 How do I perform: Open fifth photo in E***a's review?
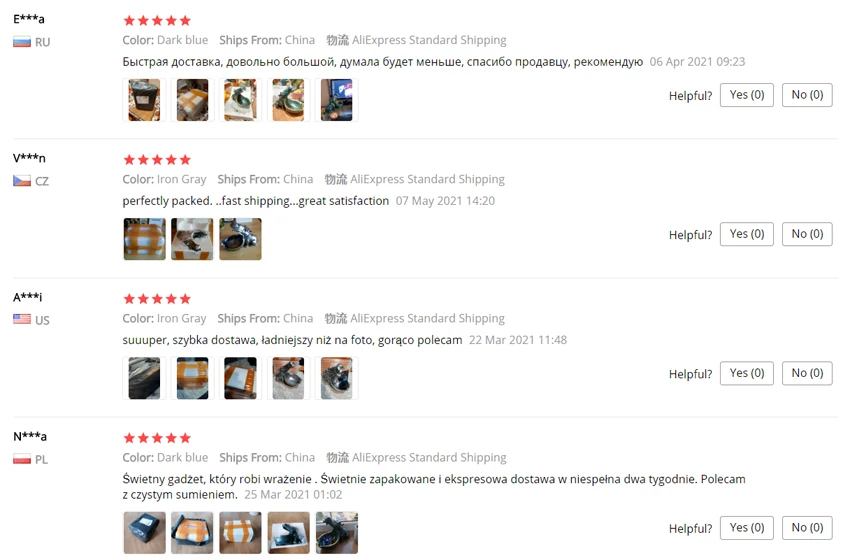pos(337,100)
